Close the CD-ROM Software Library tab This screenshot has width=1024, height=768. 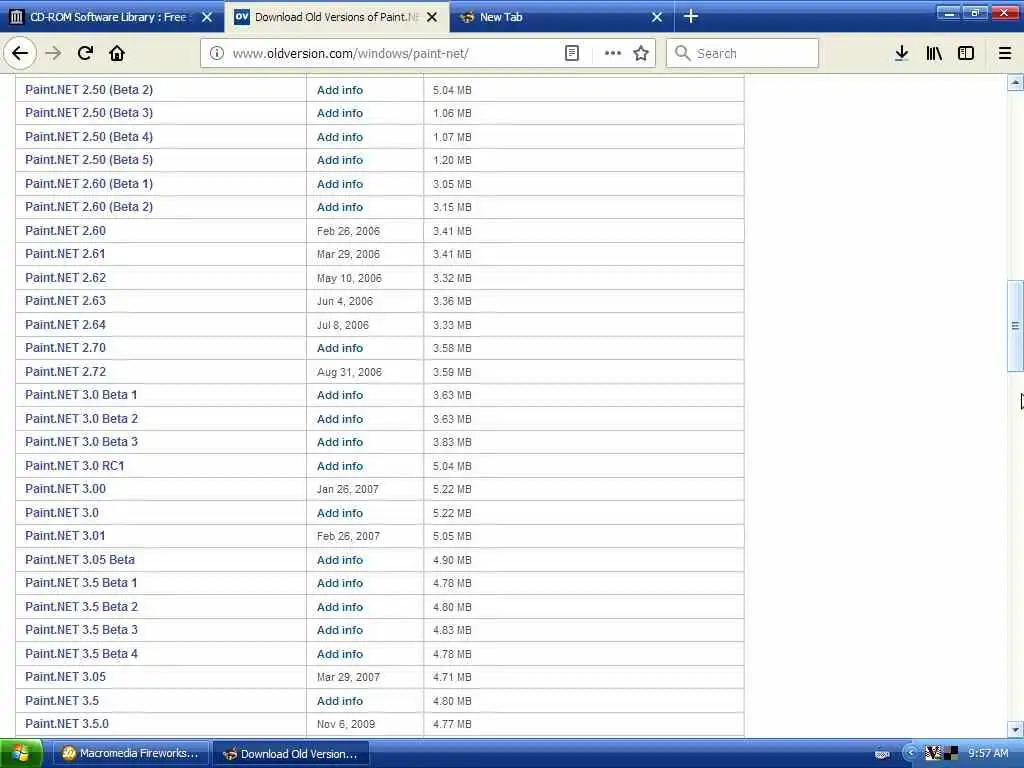pyautogui.click(x=207, y=17)
